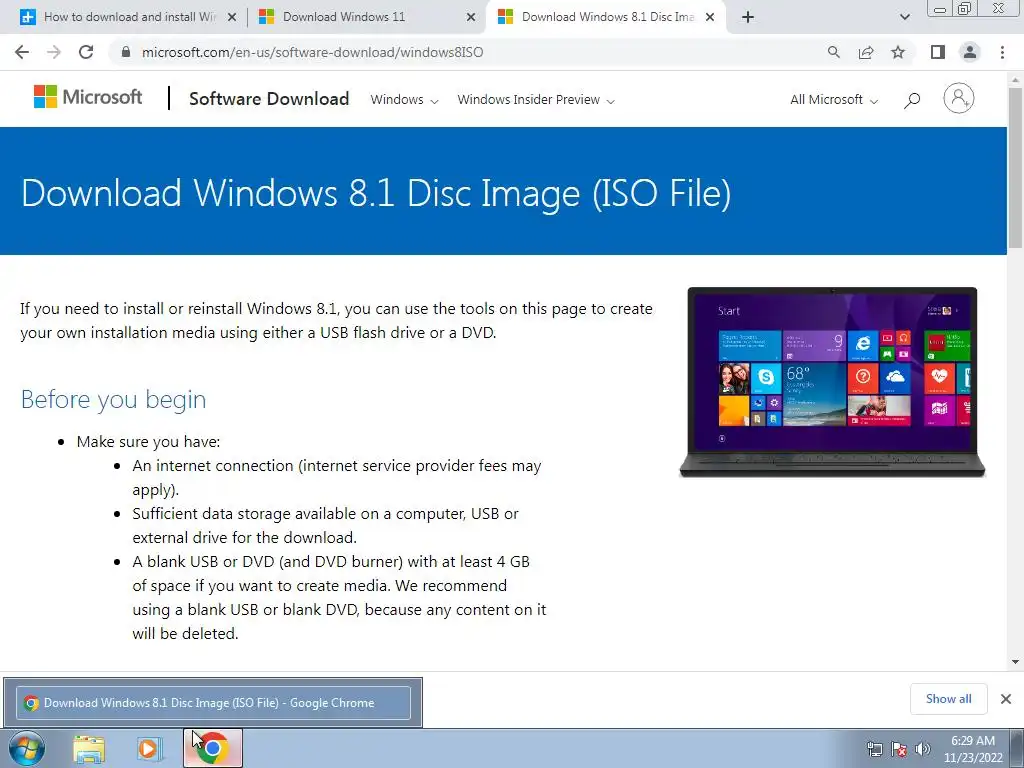Click the lock icon in address bar
1024x768 pixels.
coord(127,52)
